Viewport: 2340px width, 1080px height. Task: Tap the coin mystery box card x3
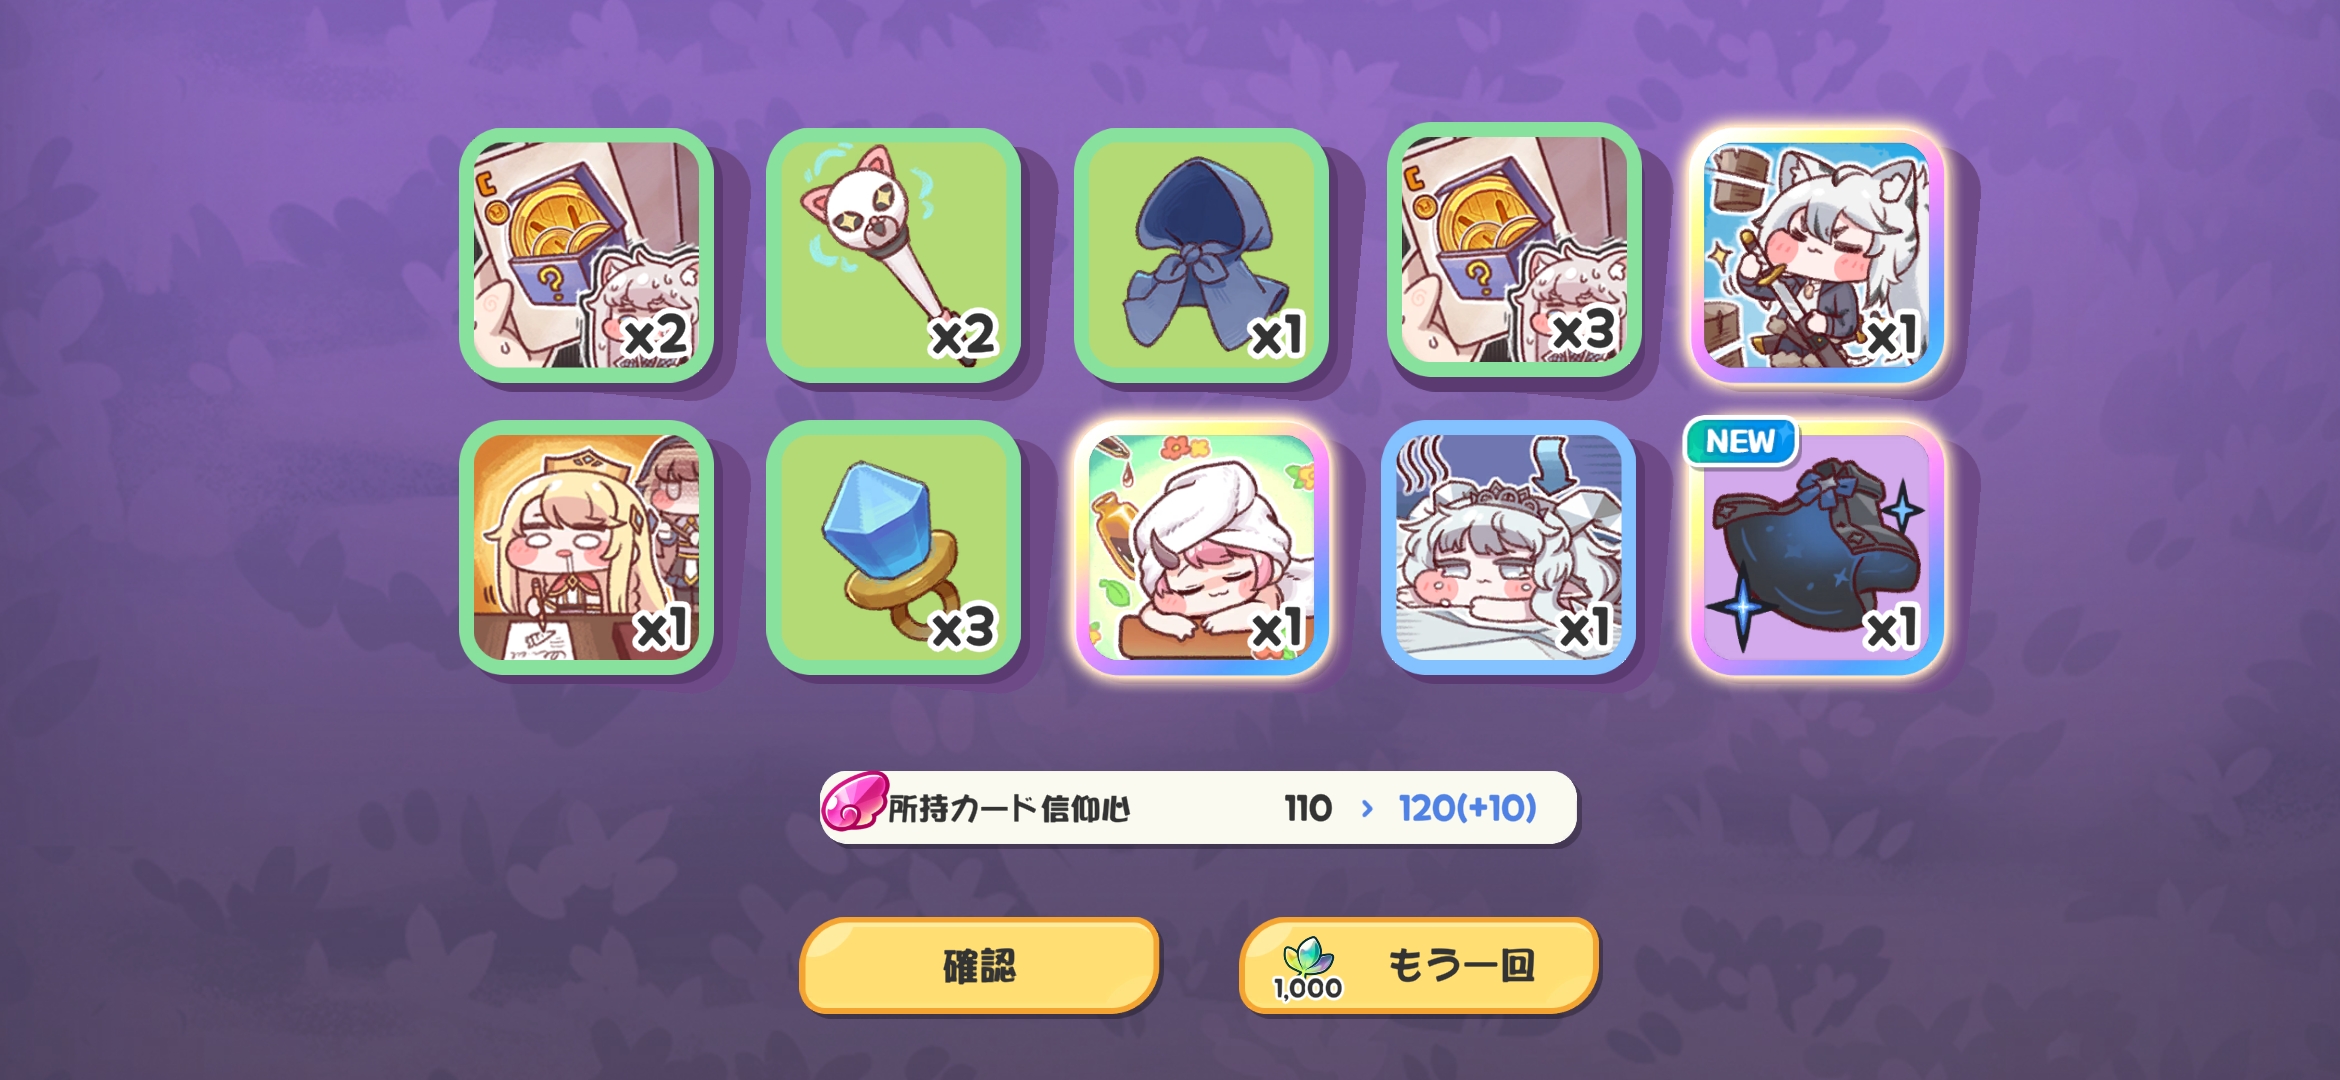1514,250
